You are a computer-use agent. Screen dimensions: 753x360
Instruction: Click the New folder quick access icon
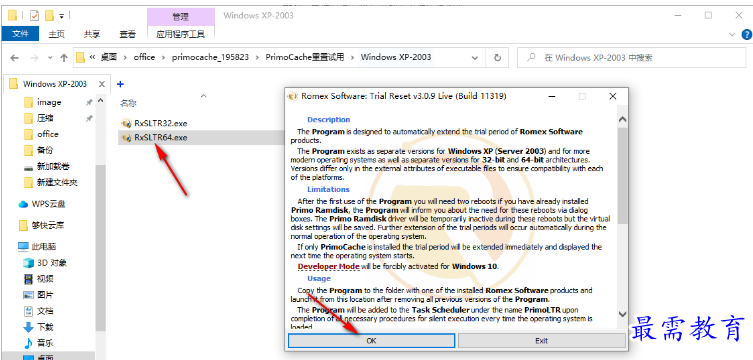coord(49,16)
